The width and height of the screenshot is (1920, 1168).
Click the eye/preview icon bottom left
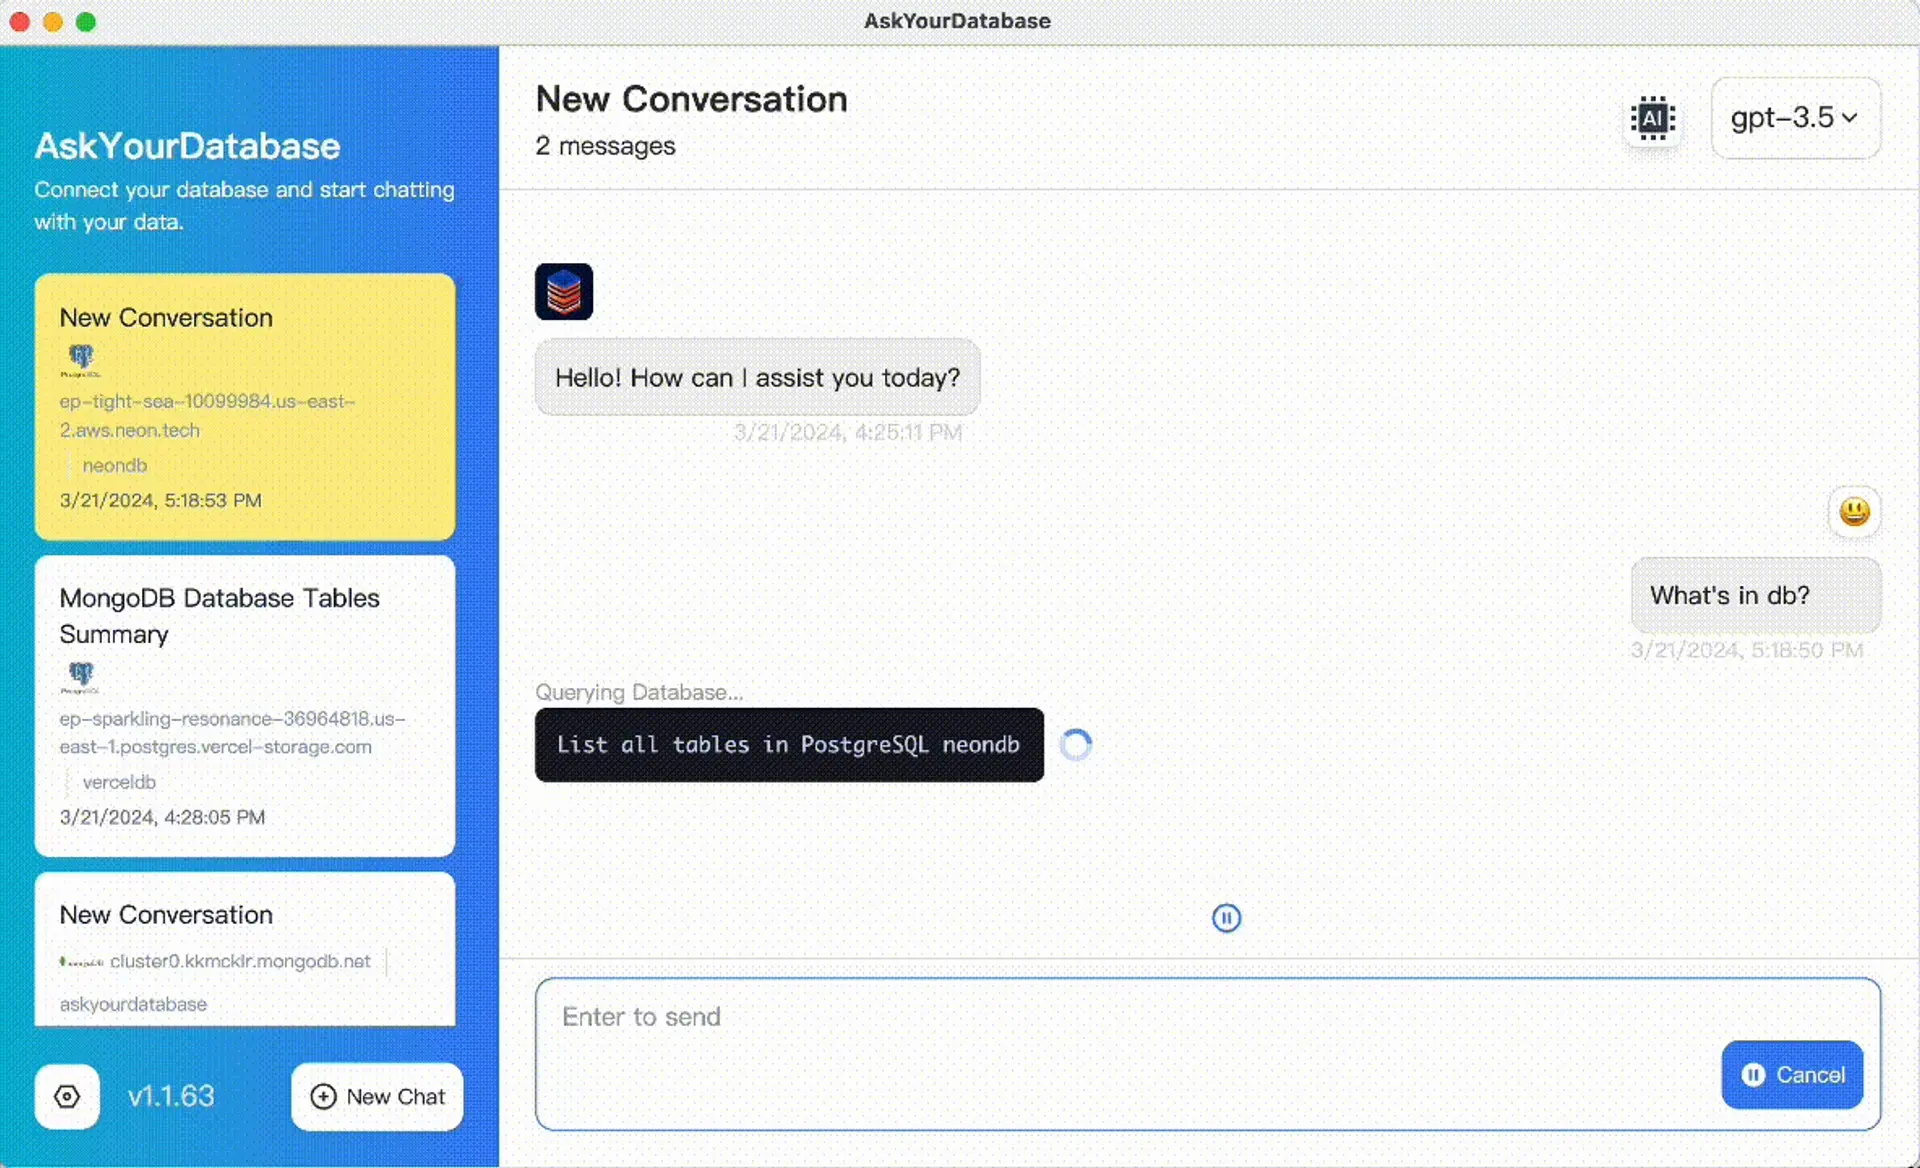click(x=69, y=1095)
